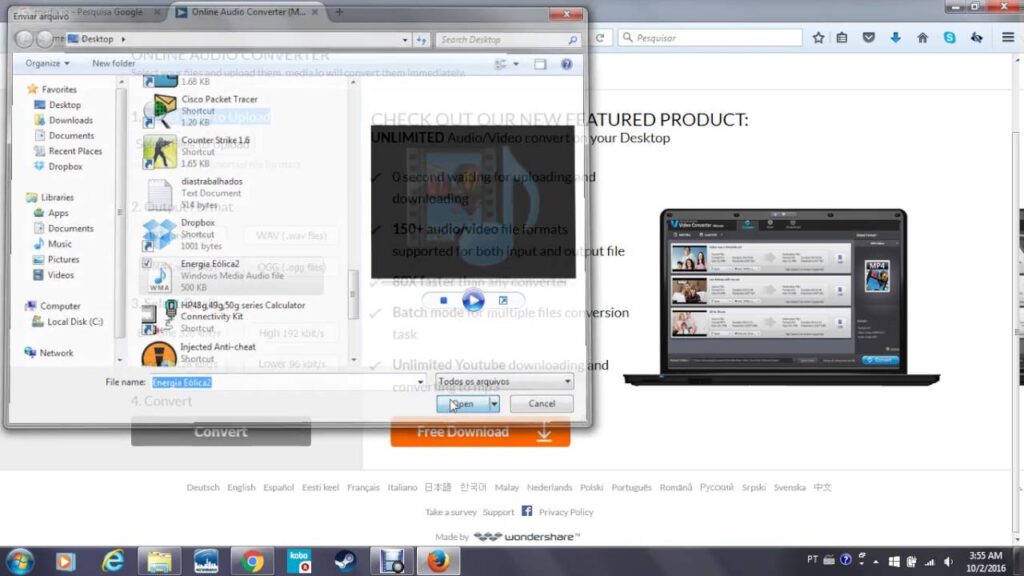The image size is (1024, 576).
Task: Open the change view dropdown arrow
Action: (x=516, y=64)
